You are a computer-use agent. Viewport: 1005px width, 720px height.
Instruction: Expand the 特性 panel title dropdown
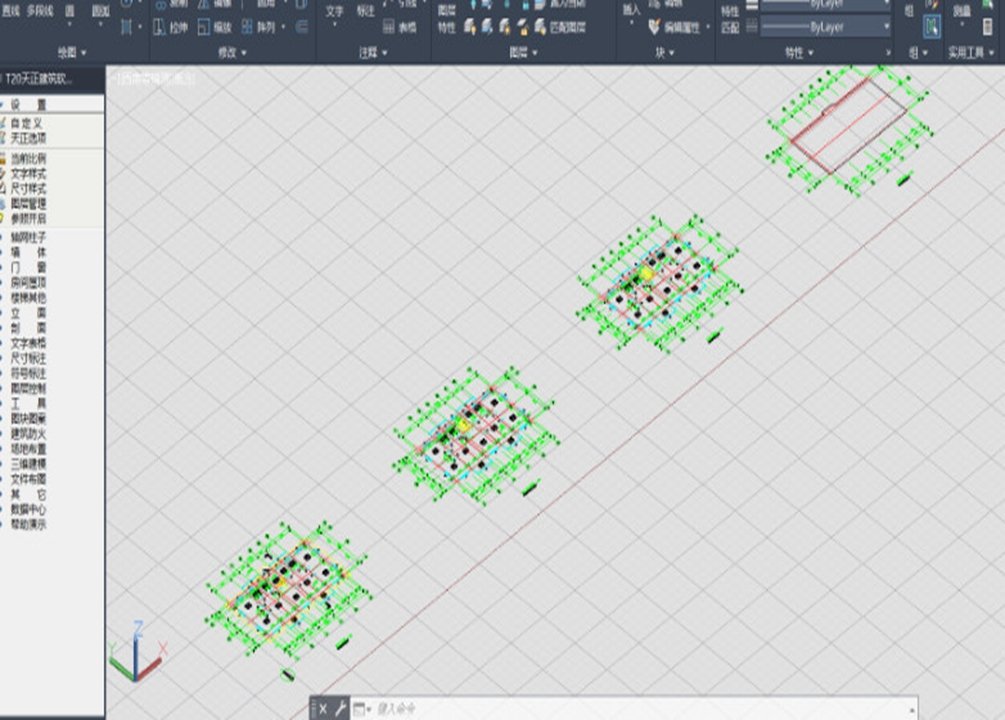pyautogui.click(x=799, y=53)
